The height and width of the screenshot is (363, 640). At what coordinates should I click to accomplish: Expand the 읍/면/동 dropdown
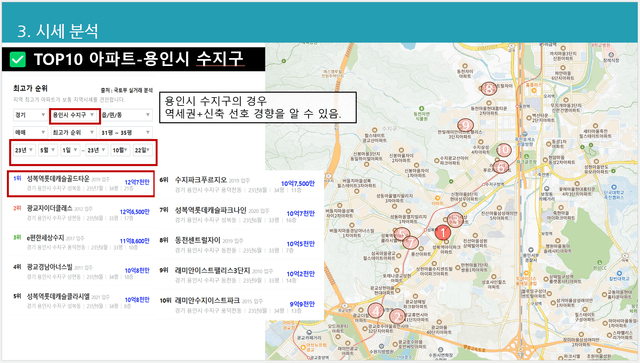(126, 115)
